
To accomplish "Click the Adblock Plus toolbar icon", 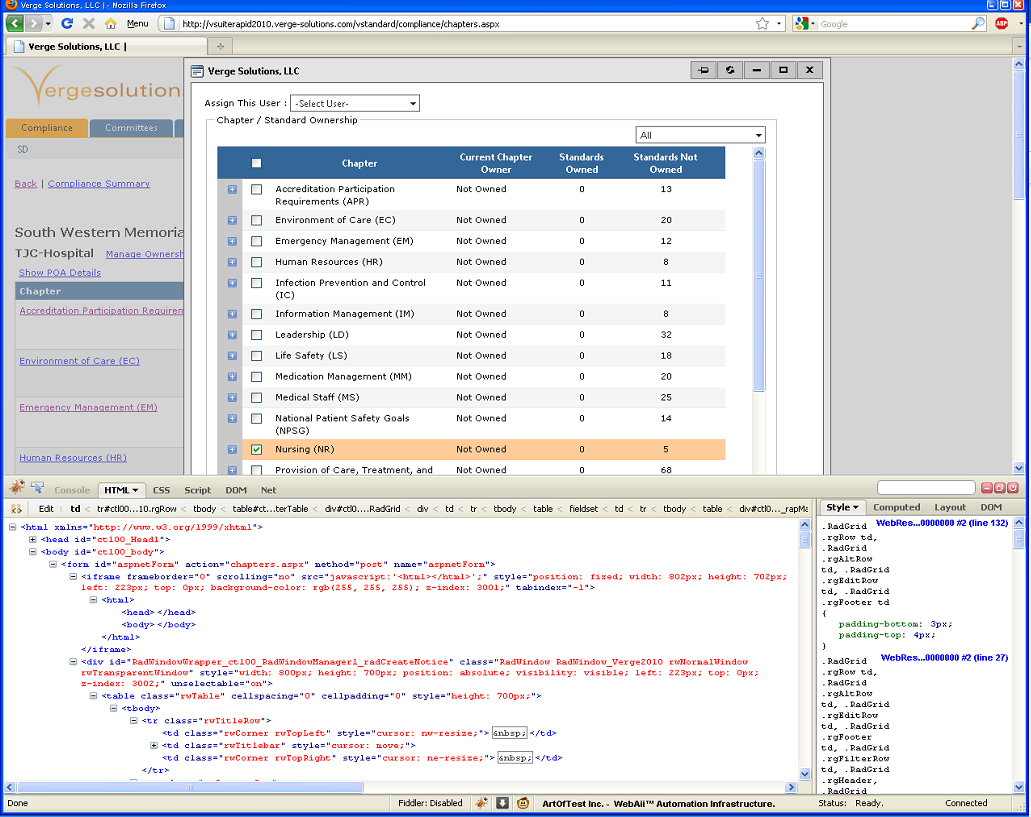I will pyautogui.click(x=1001, y=23).
